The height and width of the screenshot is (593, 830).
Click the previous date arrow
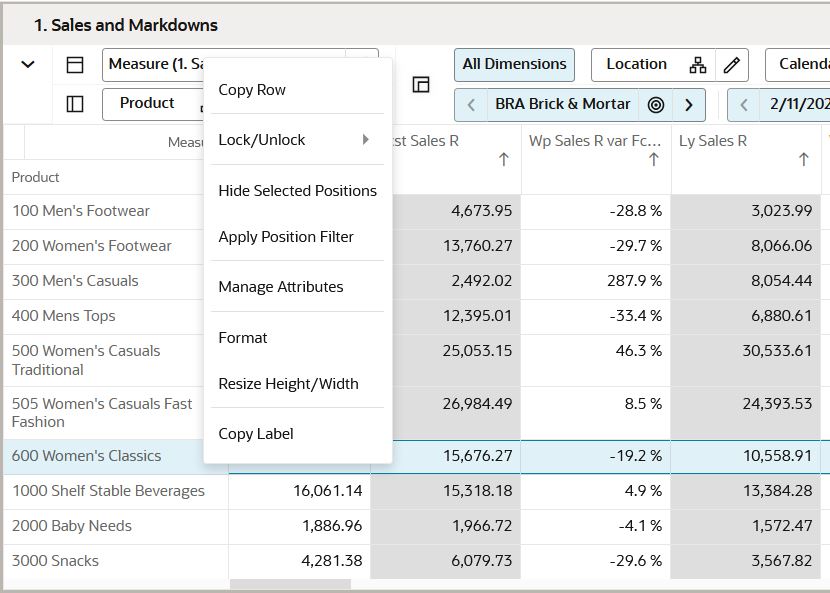[x=744, y=105]
